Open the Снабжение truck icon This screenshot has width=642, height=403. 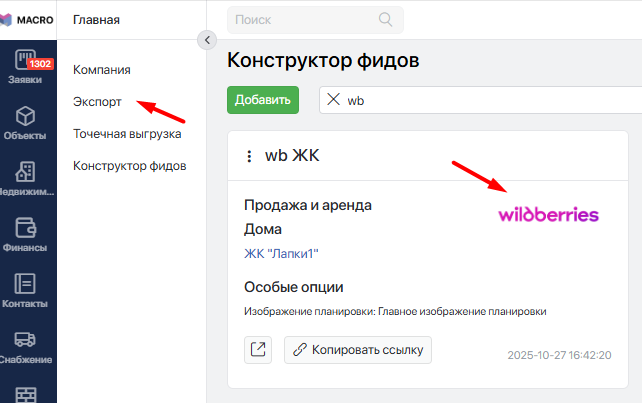click(27, 346)
